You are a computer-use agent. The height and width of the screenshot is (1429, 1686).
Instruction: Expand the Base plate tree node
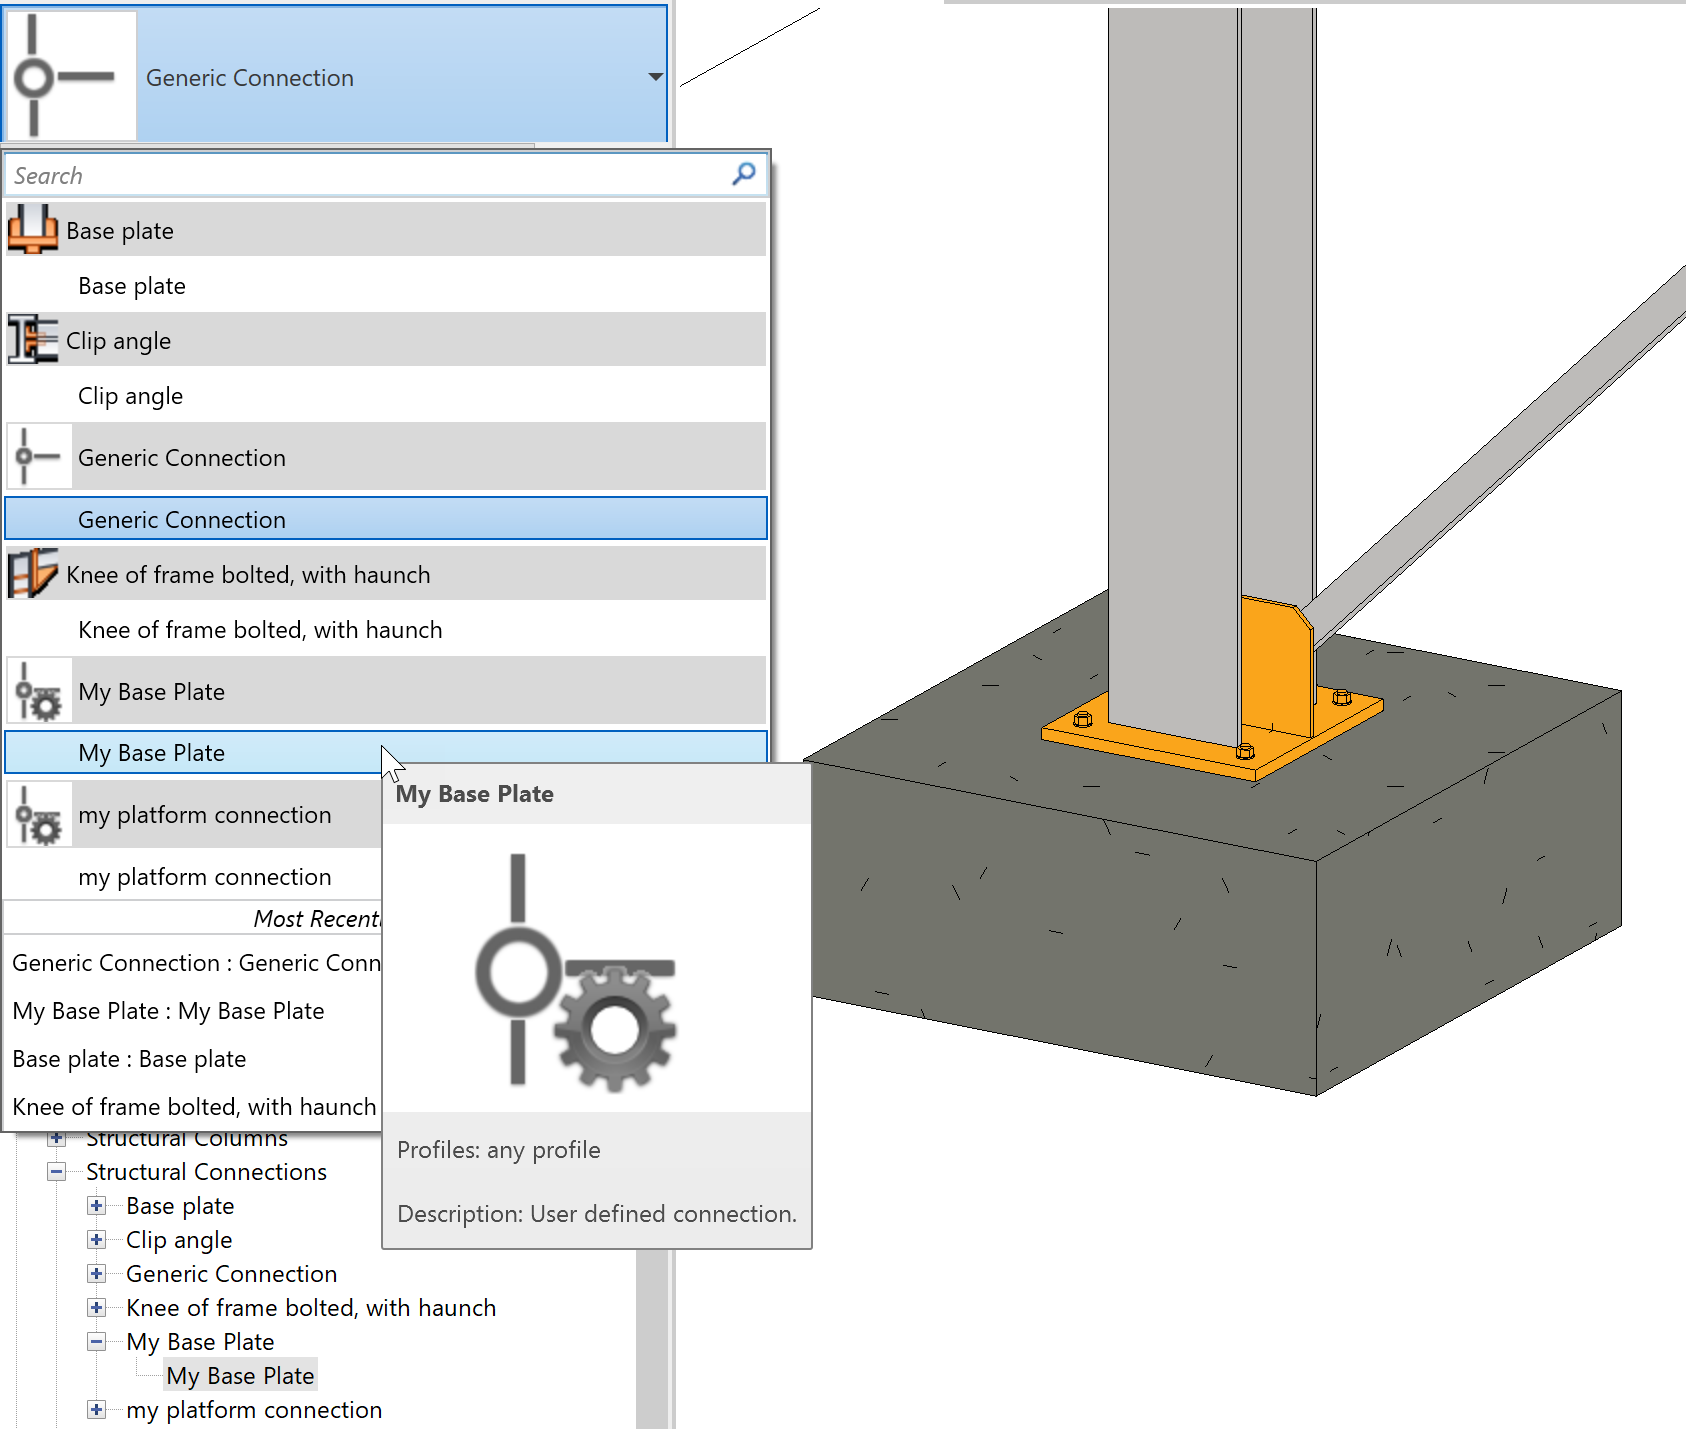point(96,1205)
